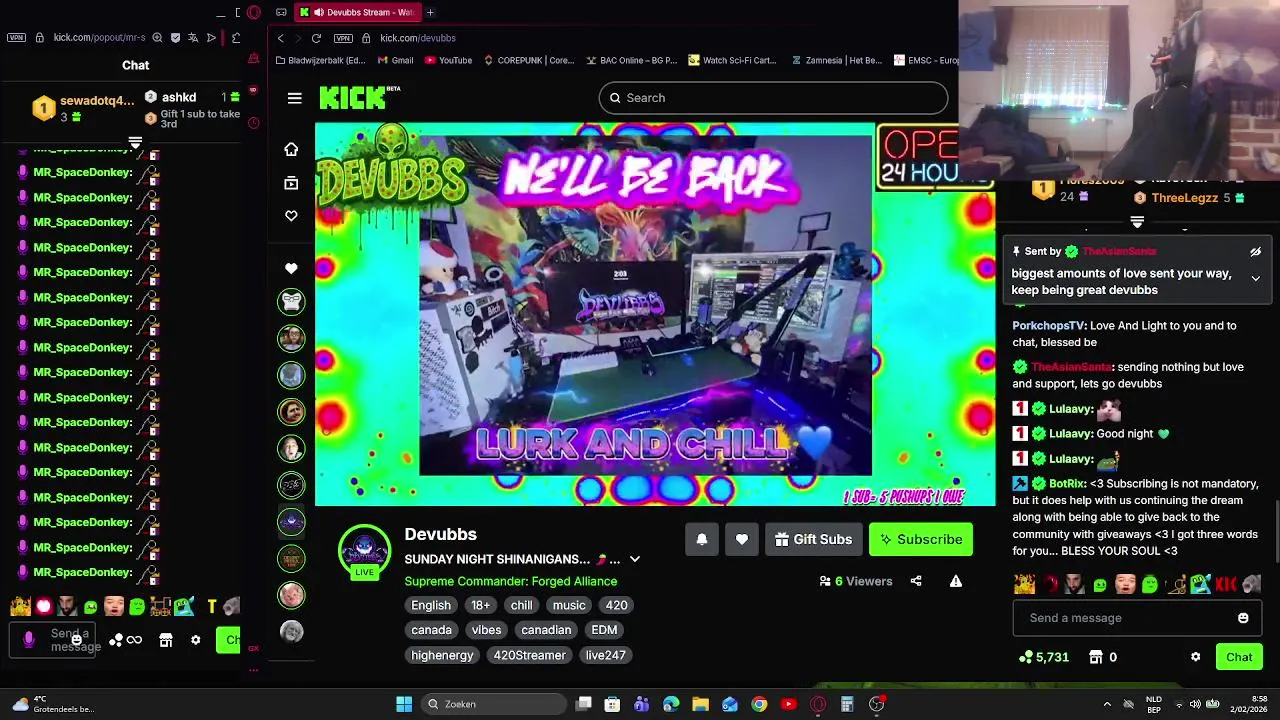Screen dimensions: 1280x720
Task: Open the channel shop icon in chat
Action: pyautogui.click(x=1096, y=657)
